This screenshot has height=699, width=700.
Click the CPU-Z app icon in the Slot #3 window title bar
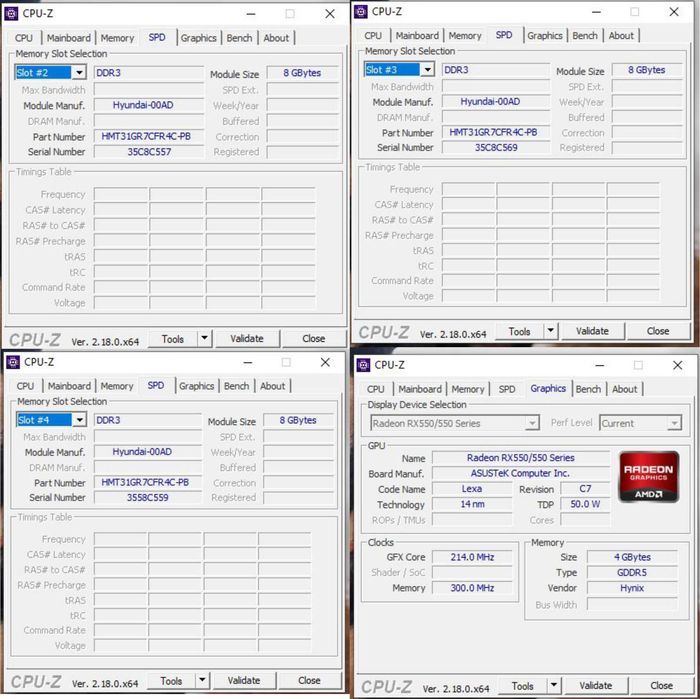pos(361,12)
